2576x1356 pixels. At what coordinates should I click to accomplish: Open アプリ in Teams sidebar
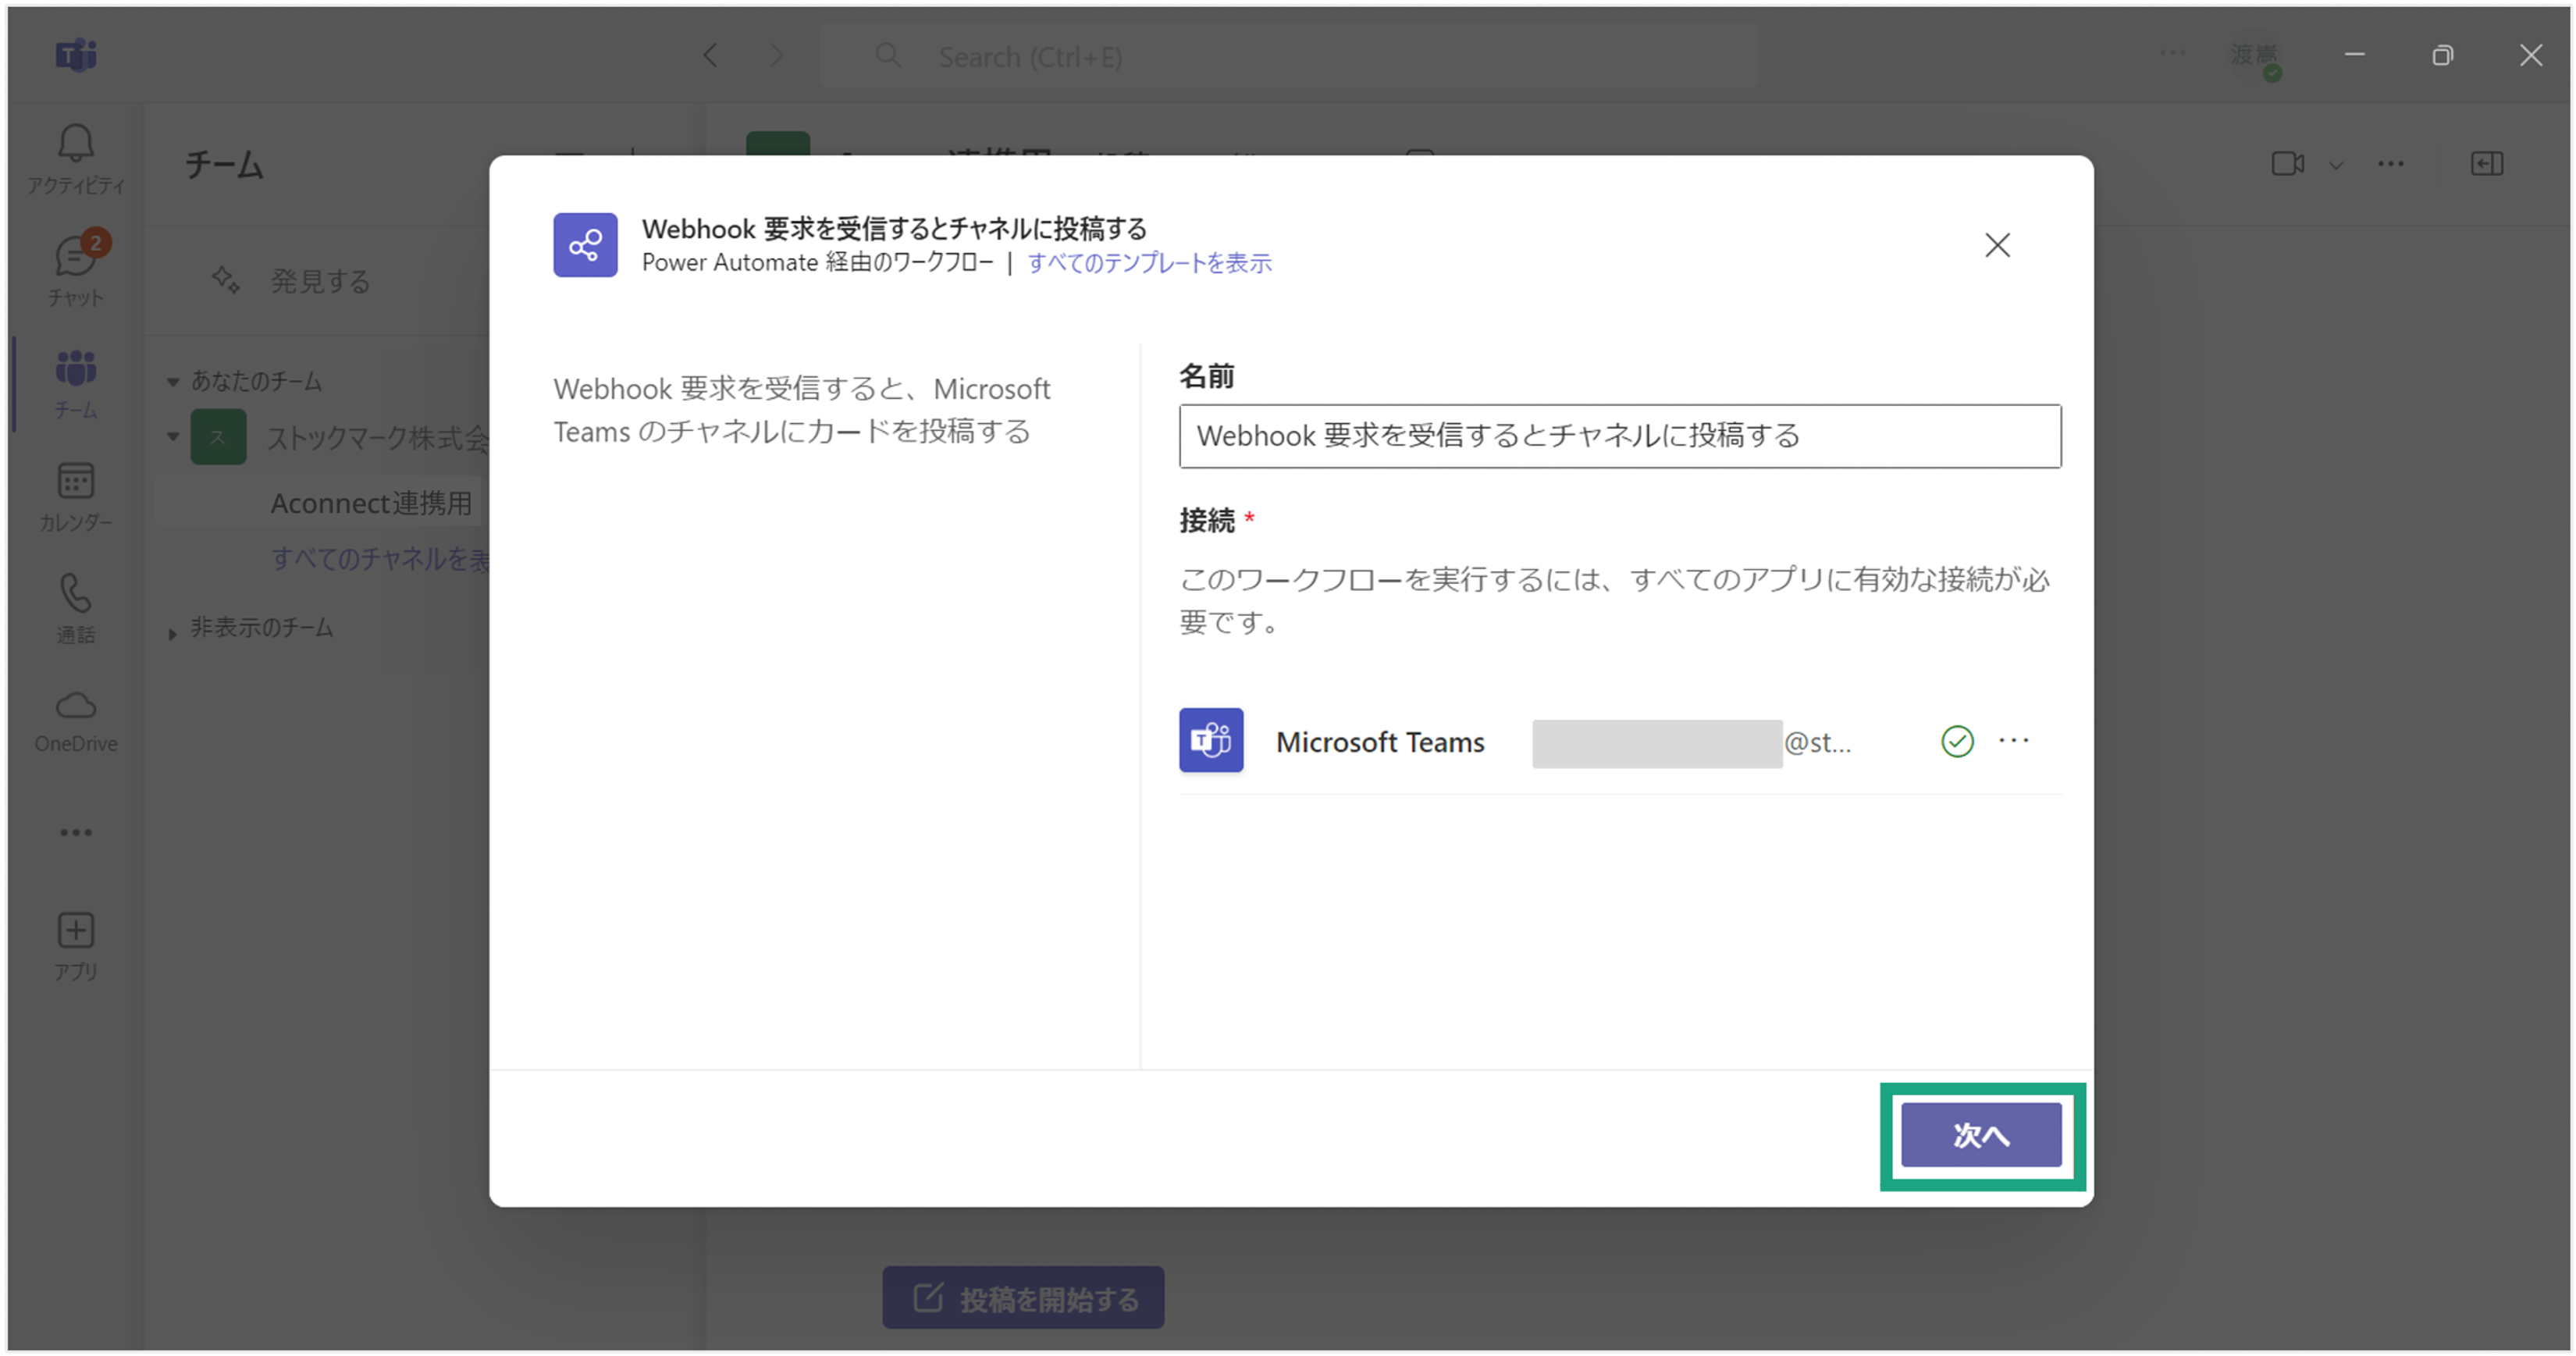(x=76, y=946)
